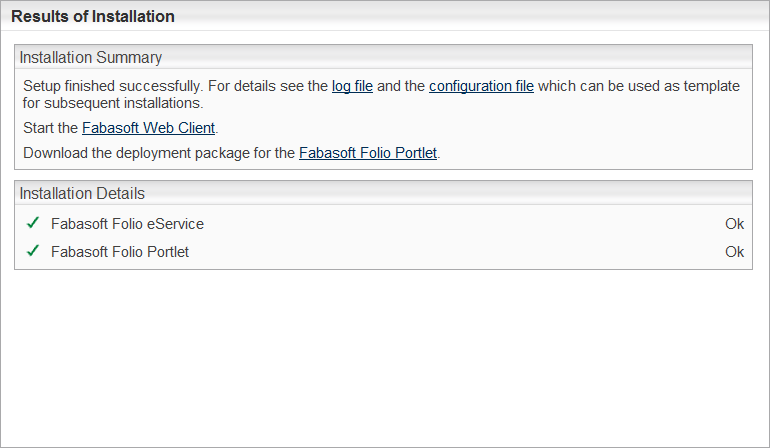Click blank area below Installation Details panel

[384, 360]
